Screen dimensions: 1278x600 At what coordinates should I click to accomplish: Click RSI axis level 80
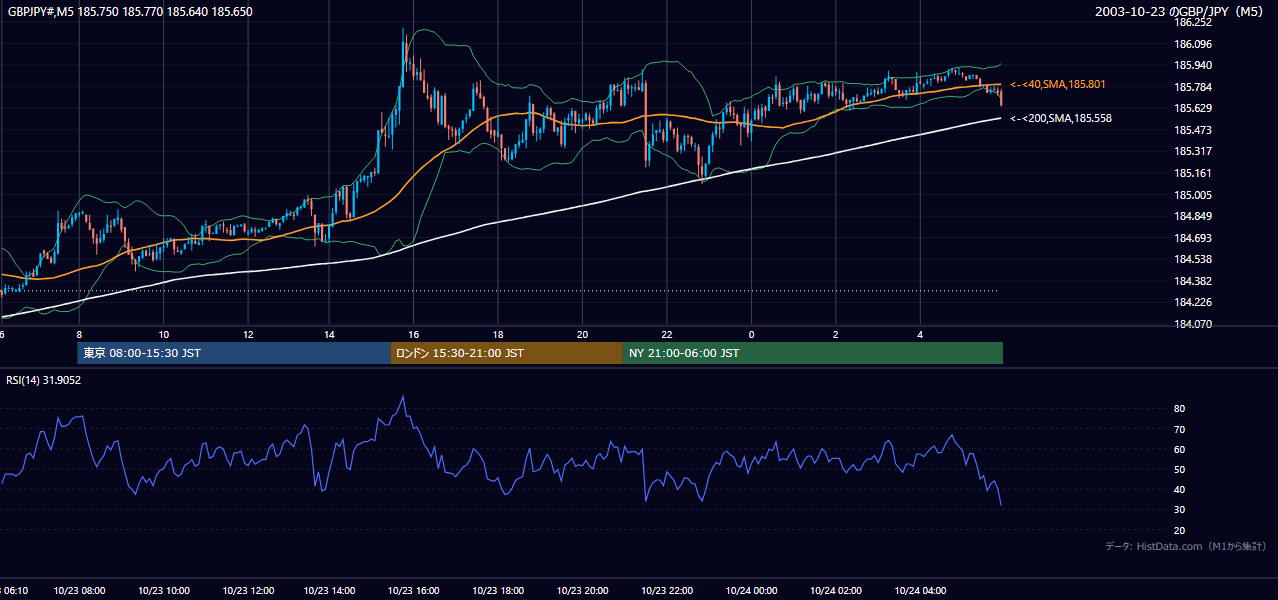click(1179, 409)
